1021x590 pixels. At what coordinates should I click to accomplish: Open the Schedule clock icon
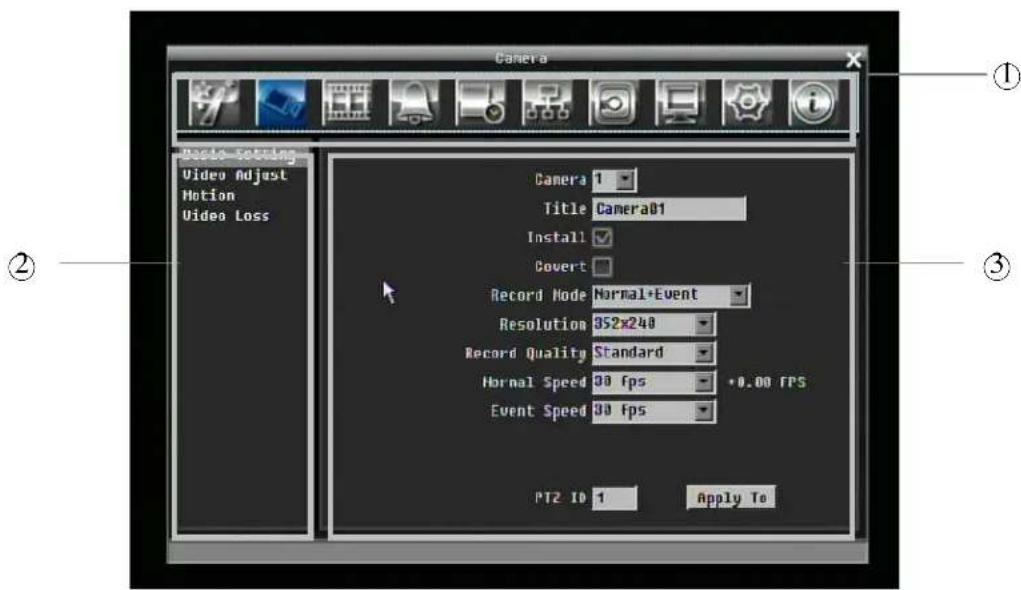(x=481, y=103)
